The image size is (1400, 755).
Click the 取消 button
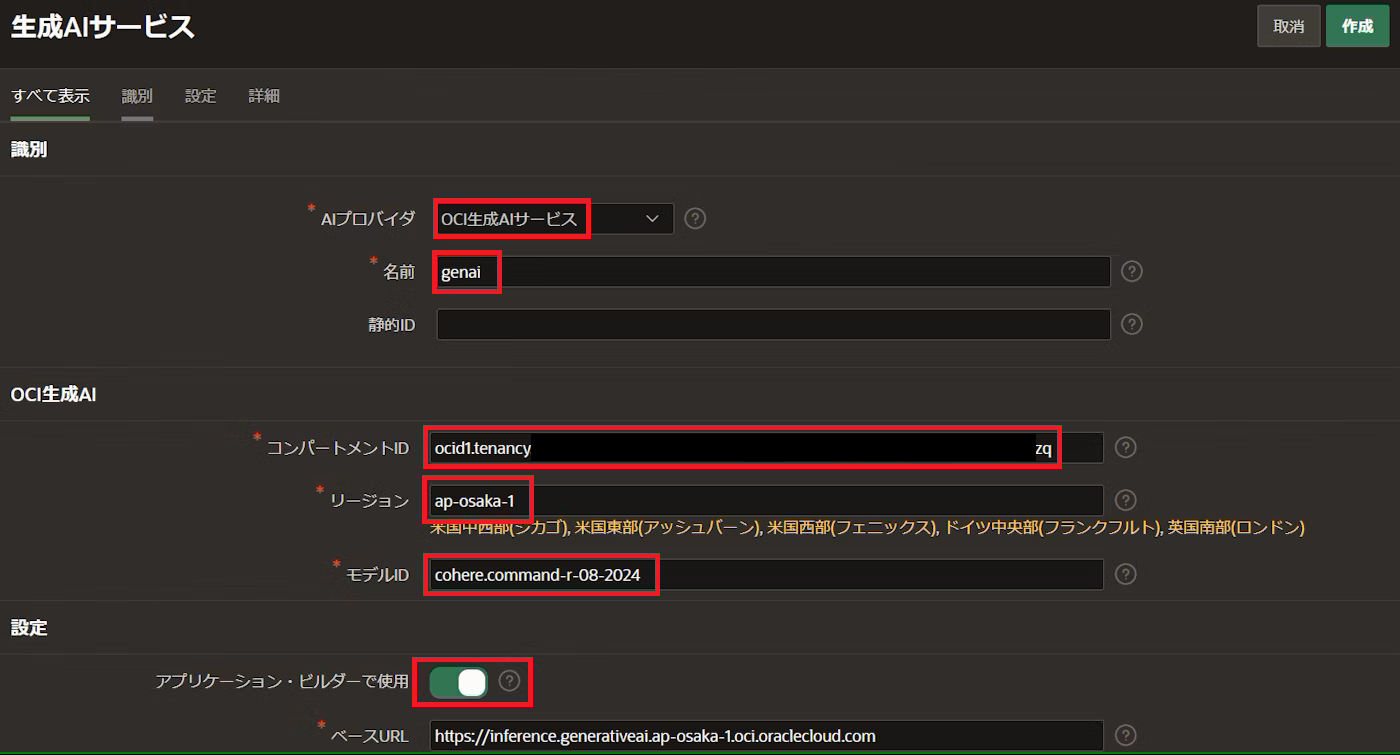(x=1288, y=27)
